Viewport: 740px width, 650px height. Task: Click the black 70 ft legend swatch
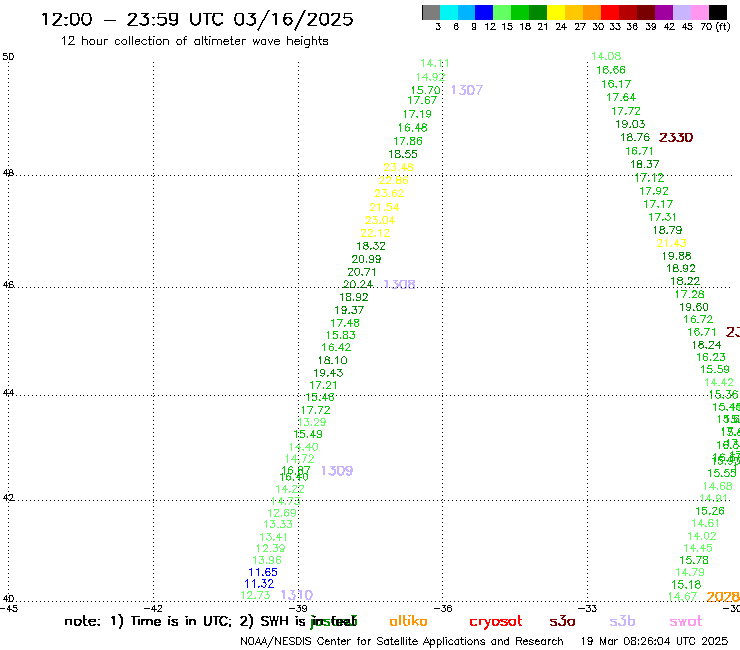coord(717,12)
